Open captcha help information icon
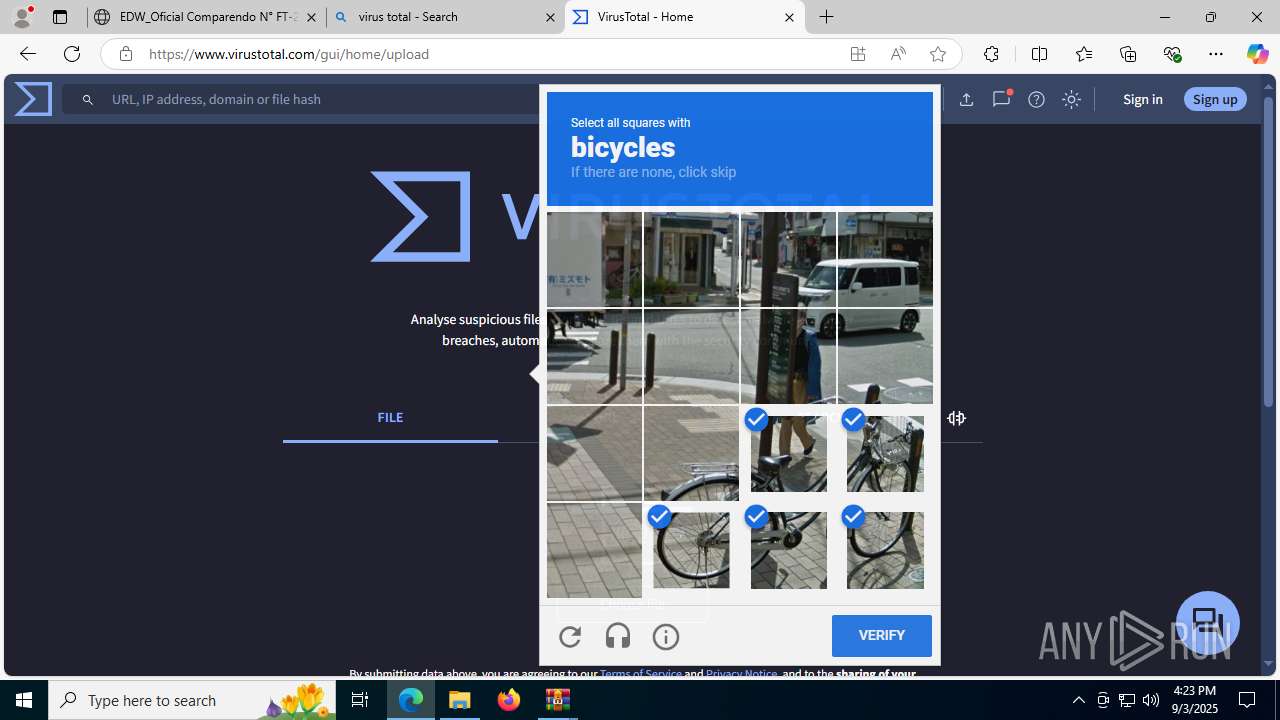1280x720 pixels. coord(666,636)
